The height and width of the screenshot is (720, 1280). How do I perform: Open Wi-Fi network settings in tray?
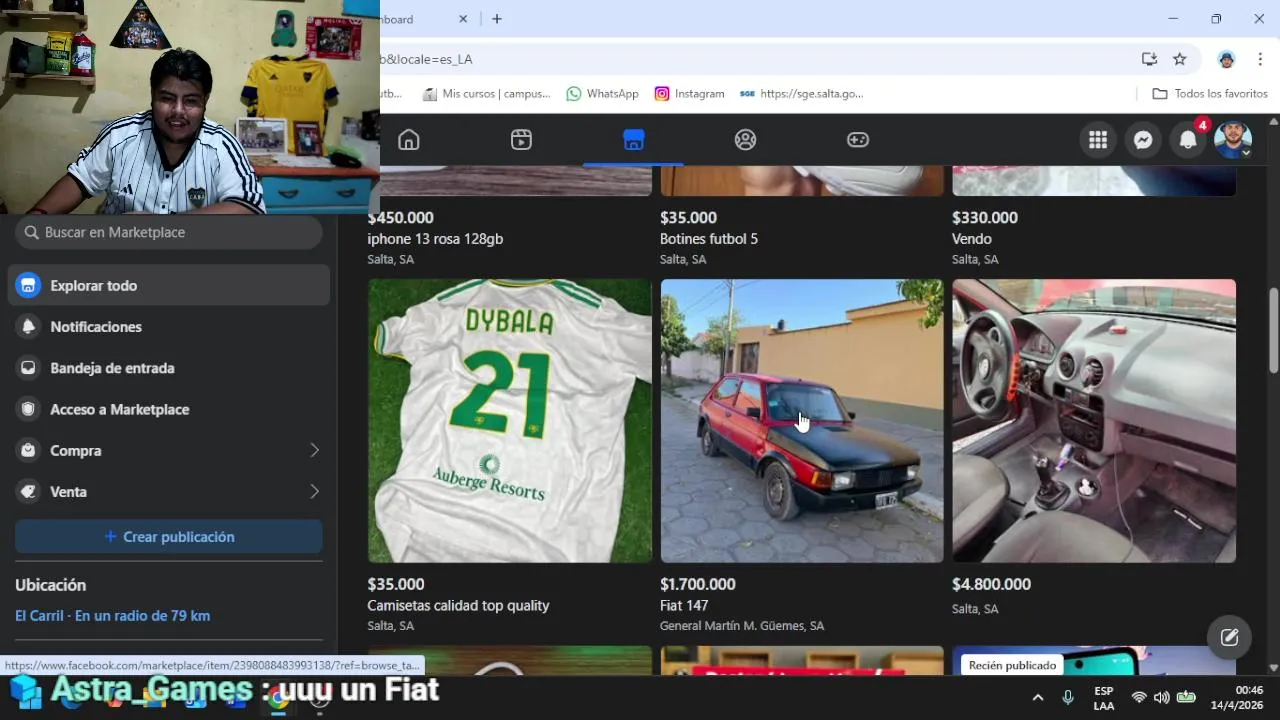point(1139,697)
